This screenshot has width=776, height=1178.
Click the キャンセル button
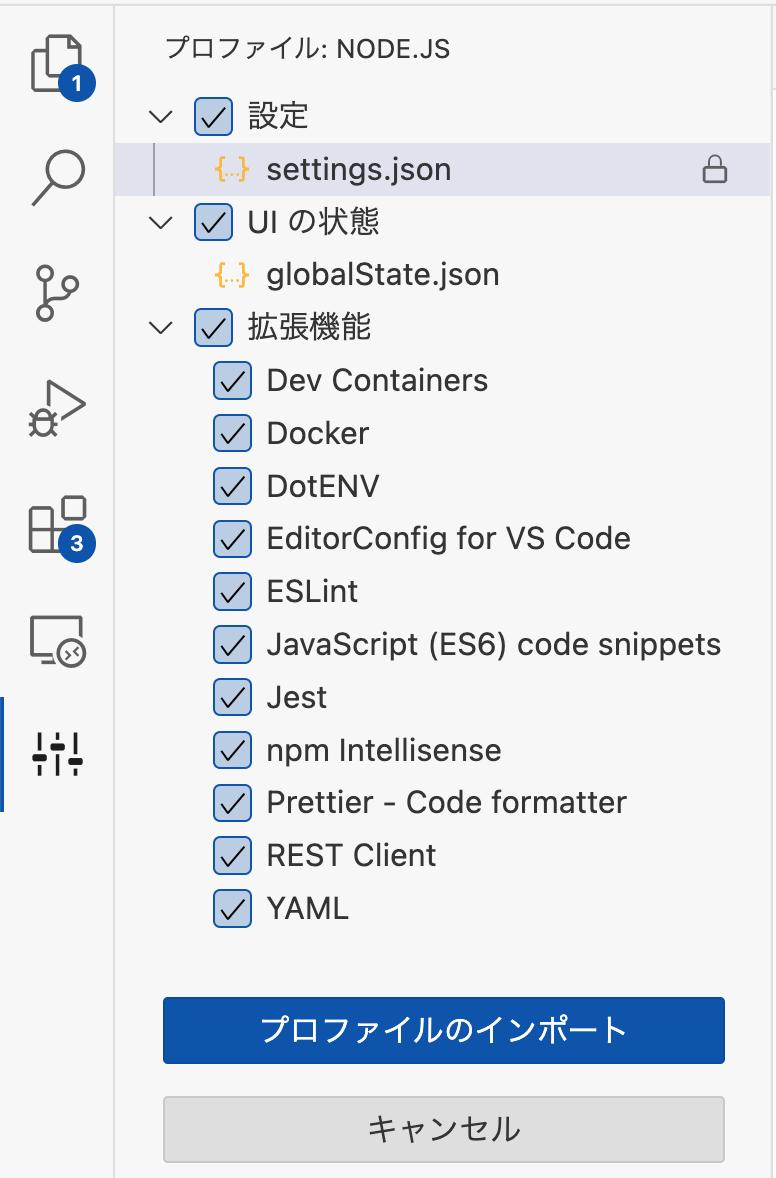click(x=444, y=1129)
